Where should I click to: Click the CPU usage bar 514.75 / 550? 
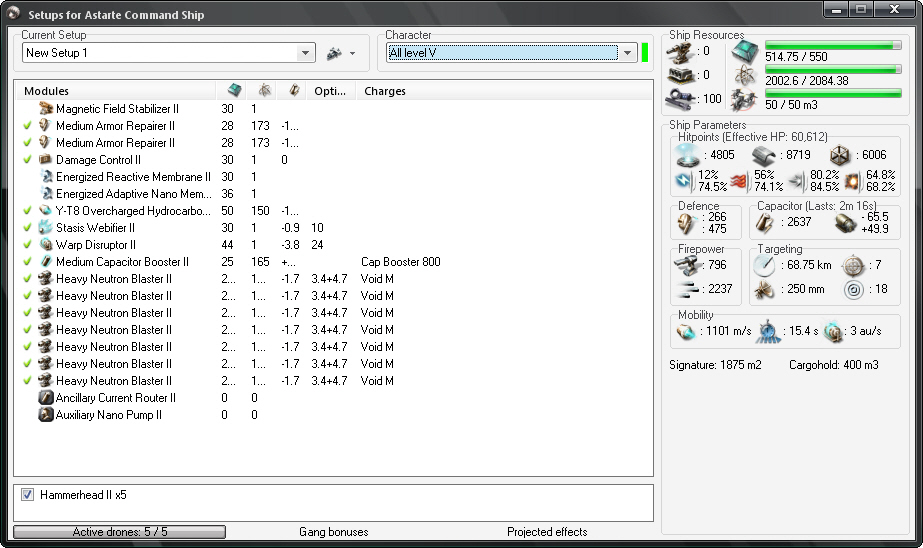click(833, 45)
